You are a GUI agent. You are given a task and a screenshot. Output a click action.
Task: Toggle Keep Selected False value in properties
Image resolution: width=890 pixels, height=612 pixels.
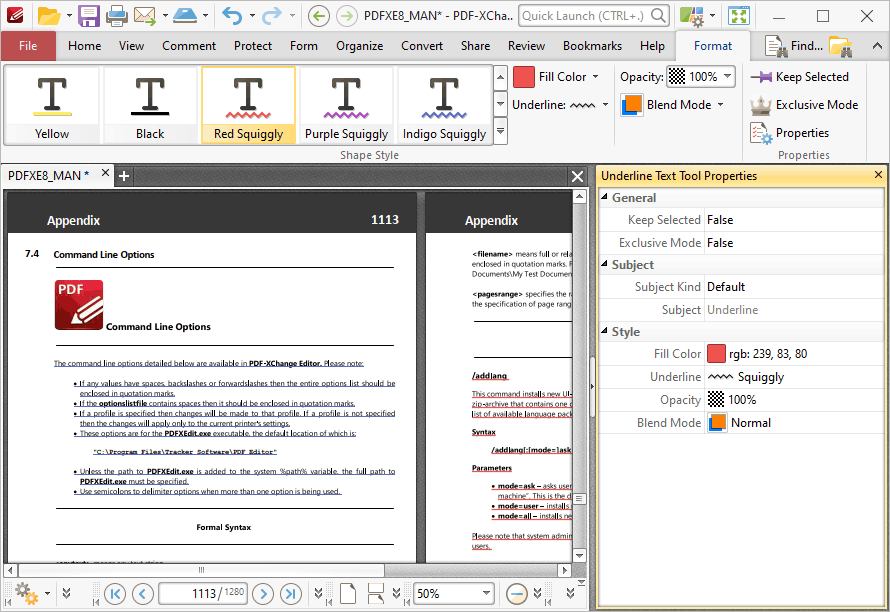pos(794,220)
